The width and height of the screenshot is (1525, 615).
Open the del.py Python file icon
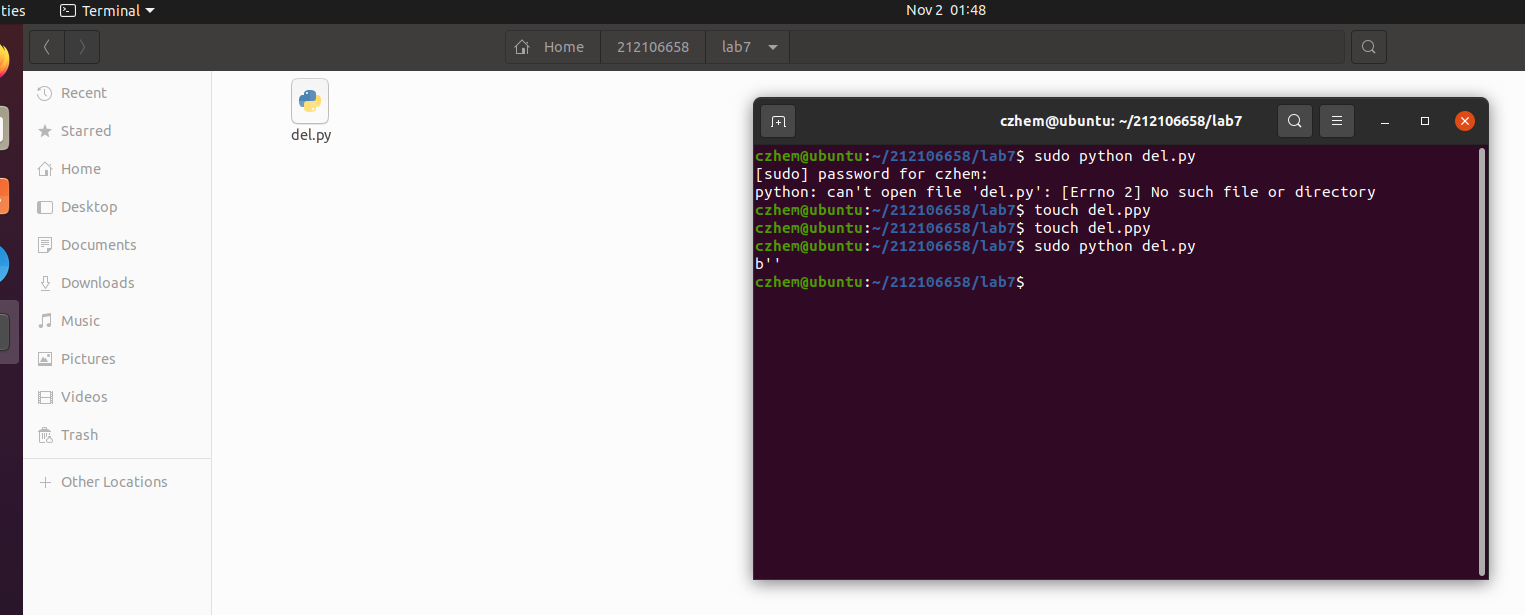[x=310, y=101]
